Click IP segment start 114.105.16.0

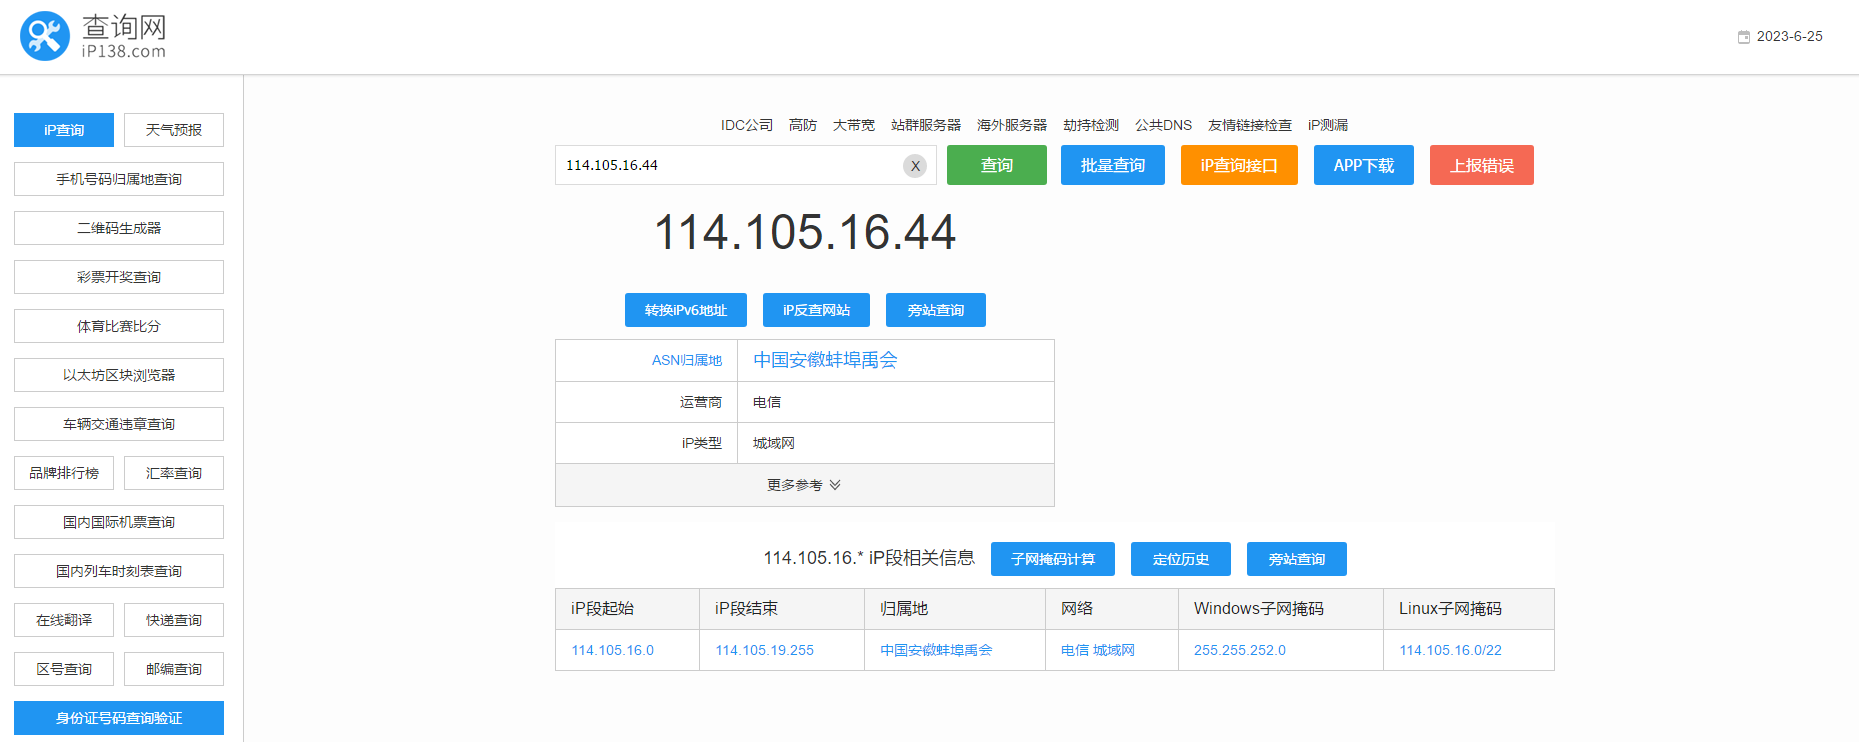pos(613,650)
